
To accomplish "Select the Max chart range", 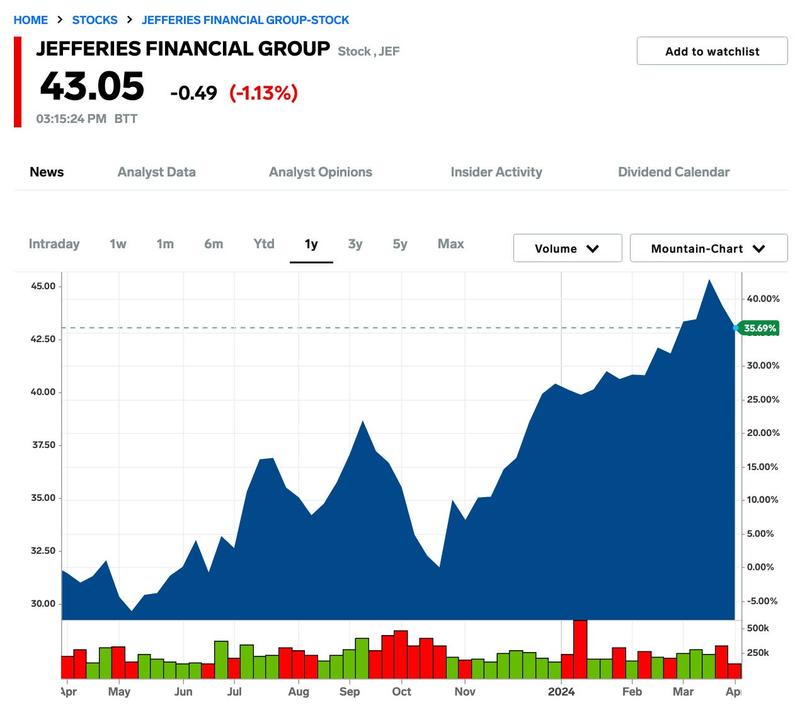I will pyautogui.click(x=451, y=244).
